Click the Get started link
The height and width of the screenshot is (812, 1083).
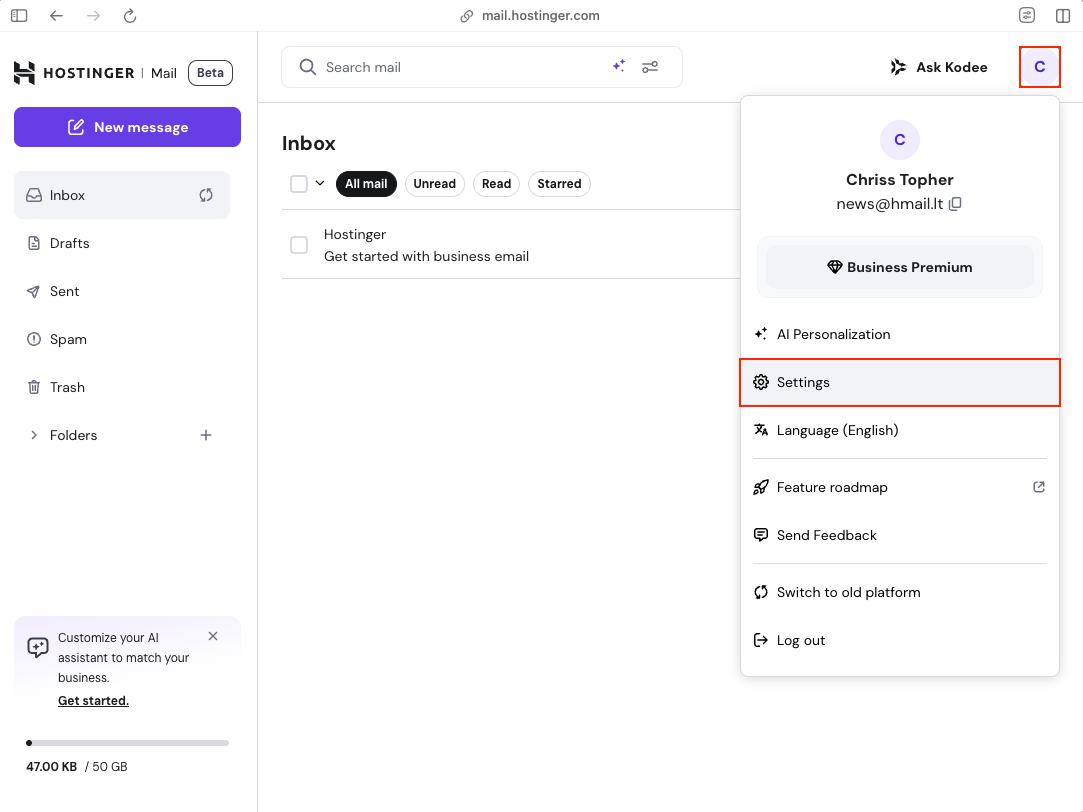pos(93,701)
